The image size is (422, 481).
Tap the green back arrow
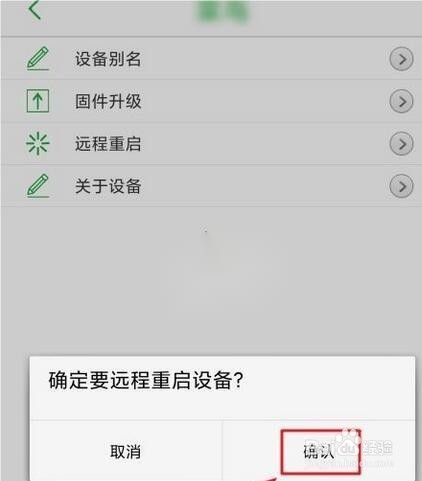click(35, 10)
